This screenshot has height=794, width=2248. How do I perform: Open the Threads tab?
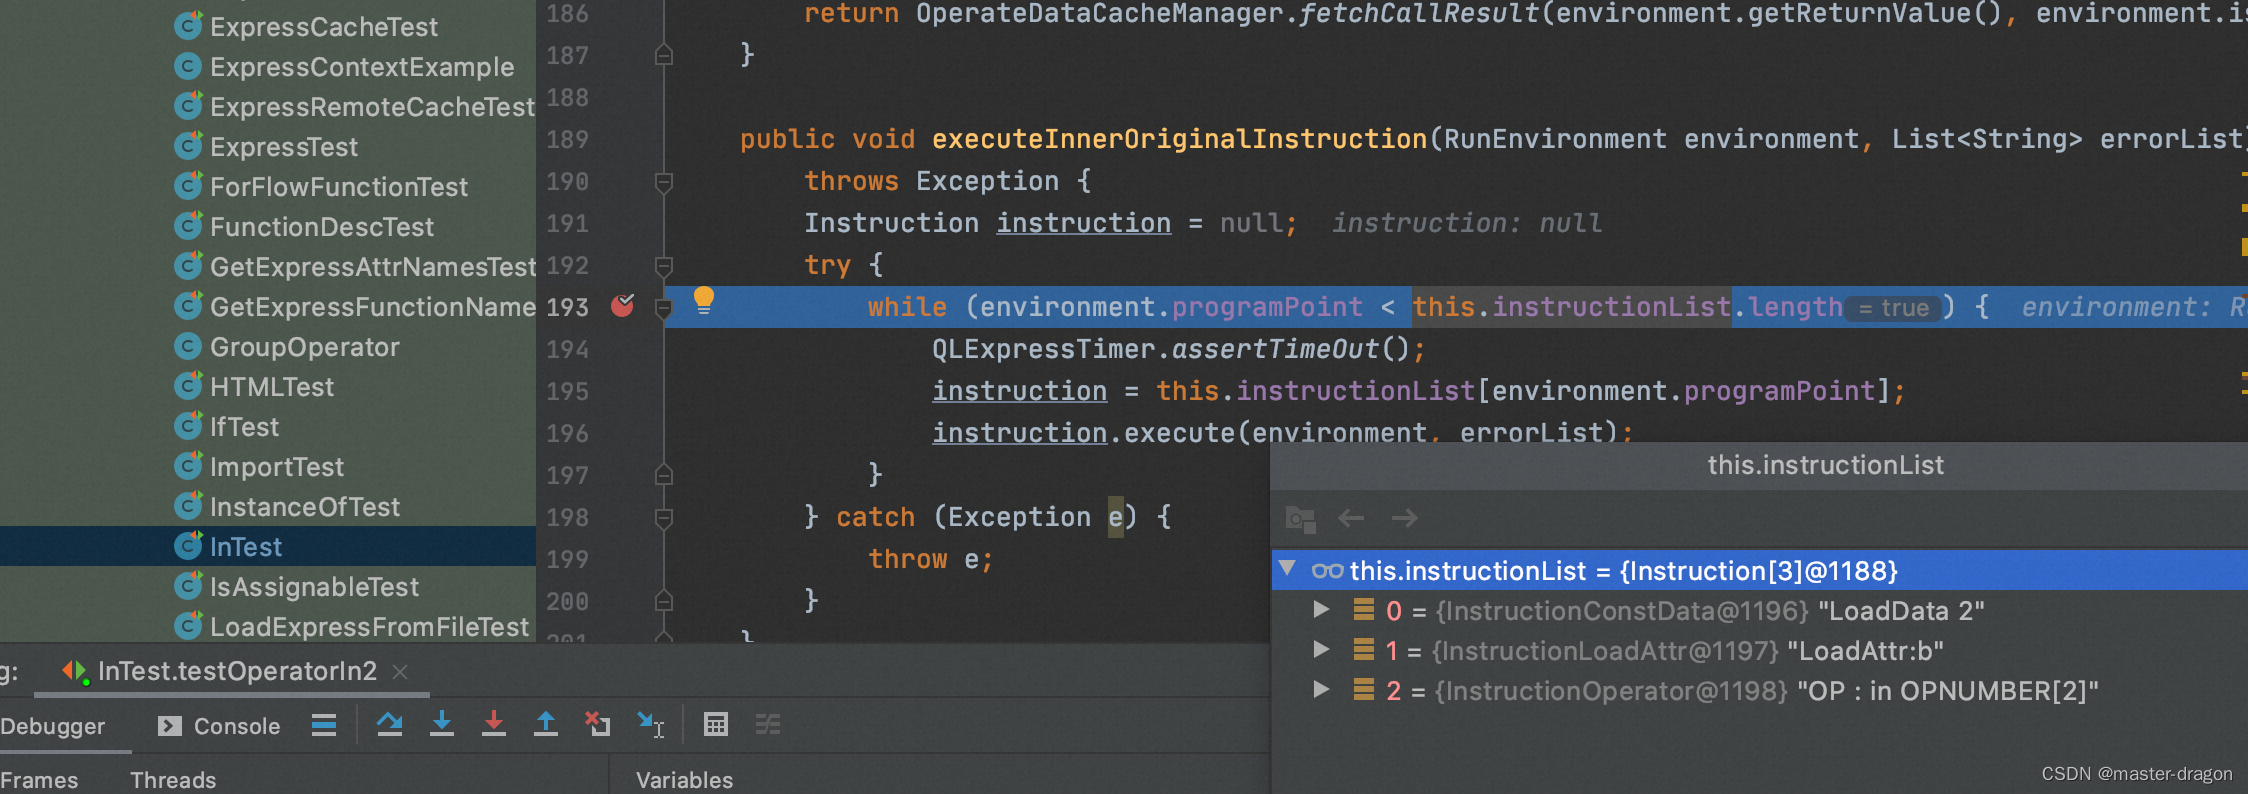click(x=173, y=780)
